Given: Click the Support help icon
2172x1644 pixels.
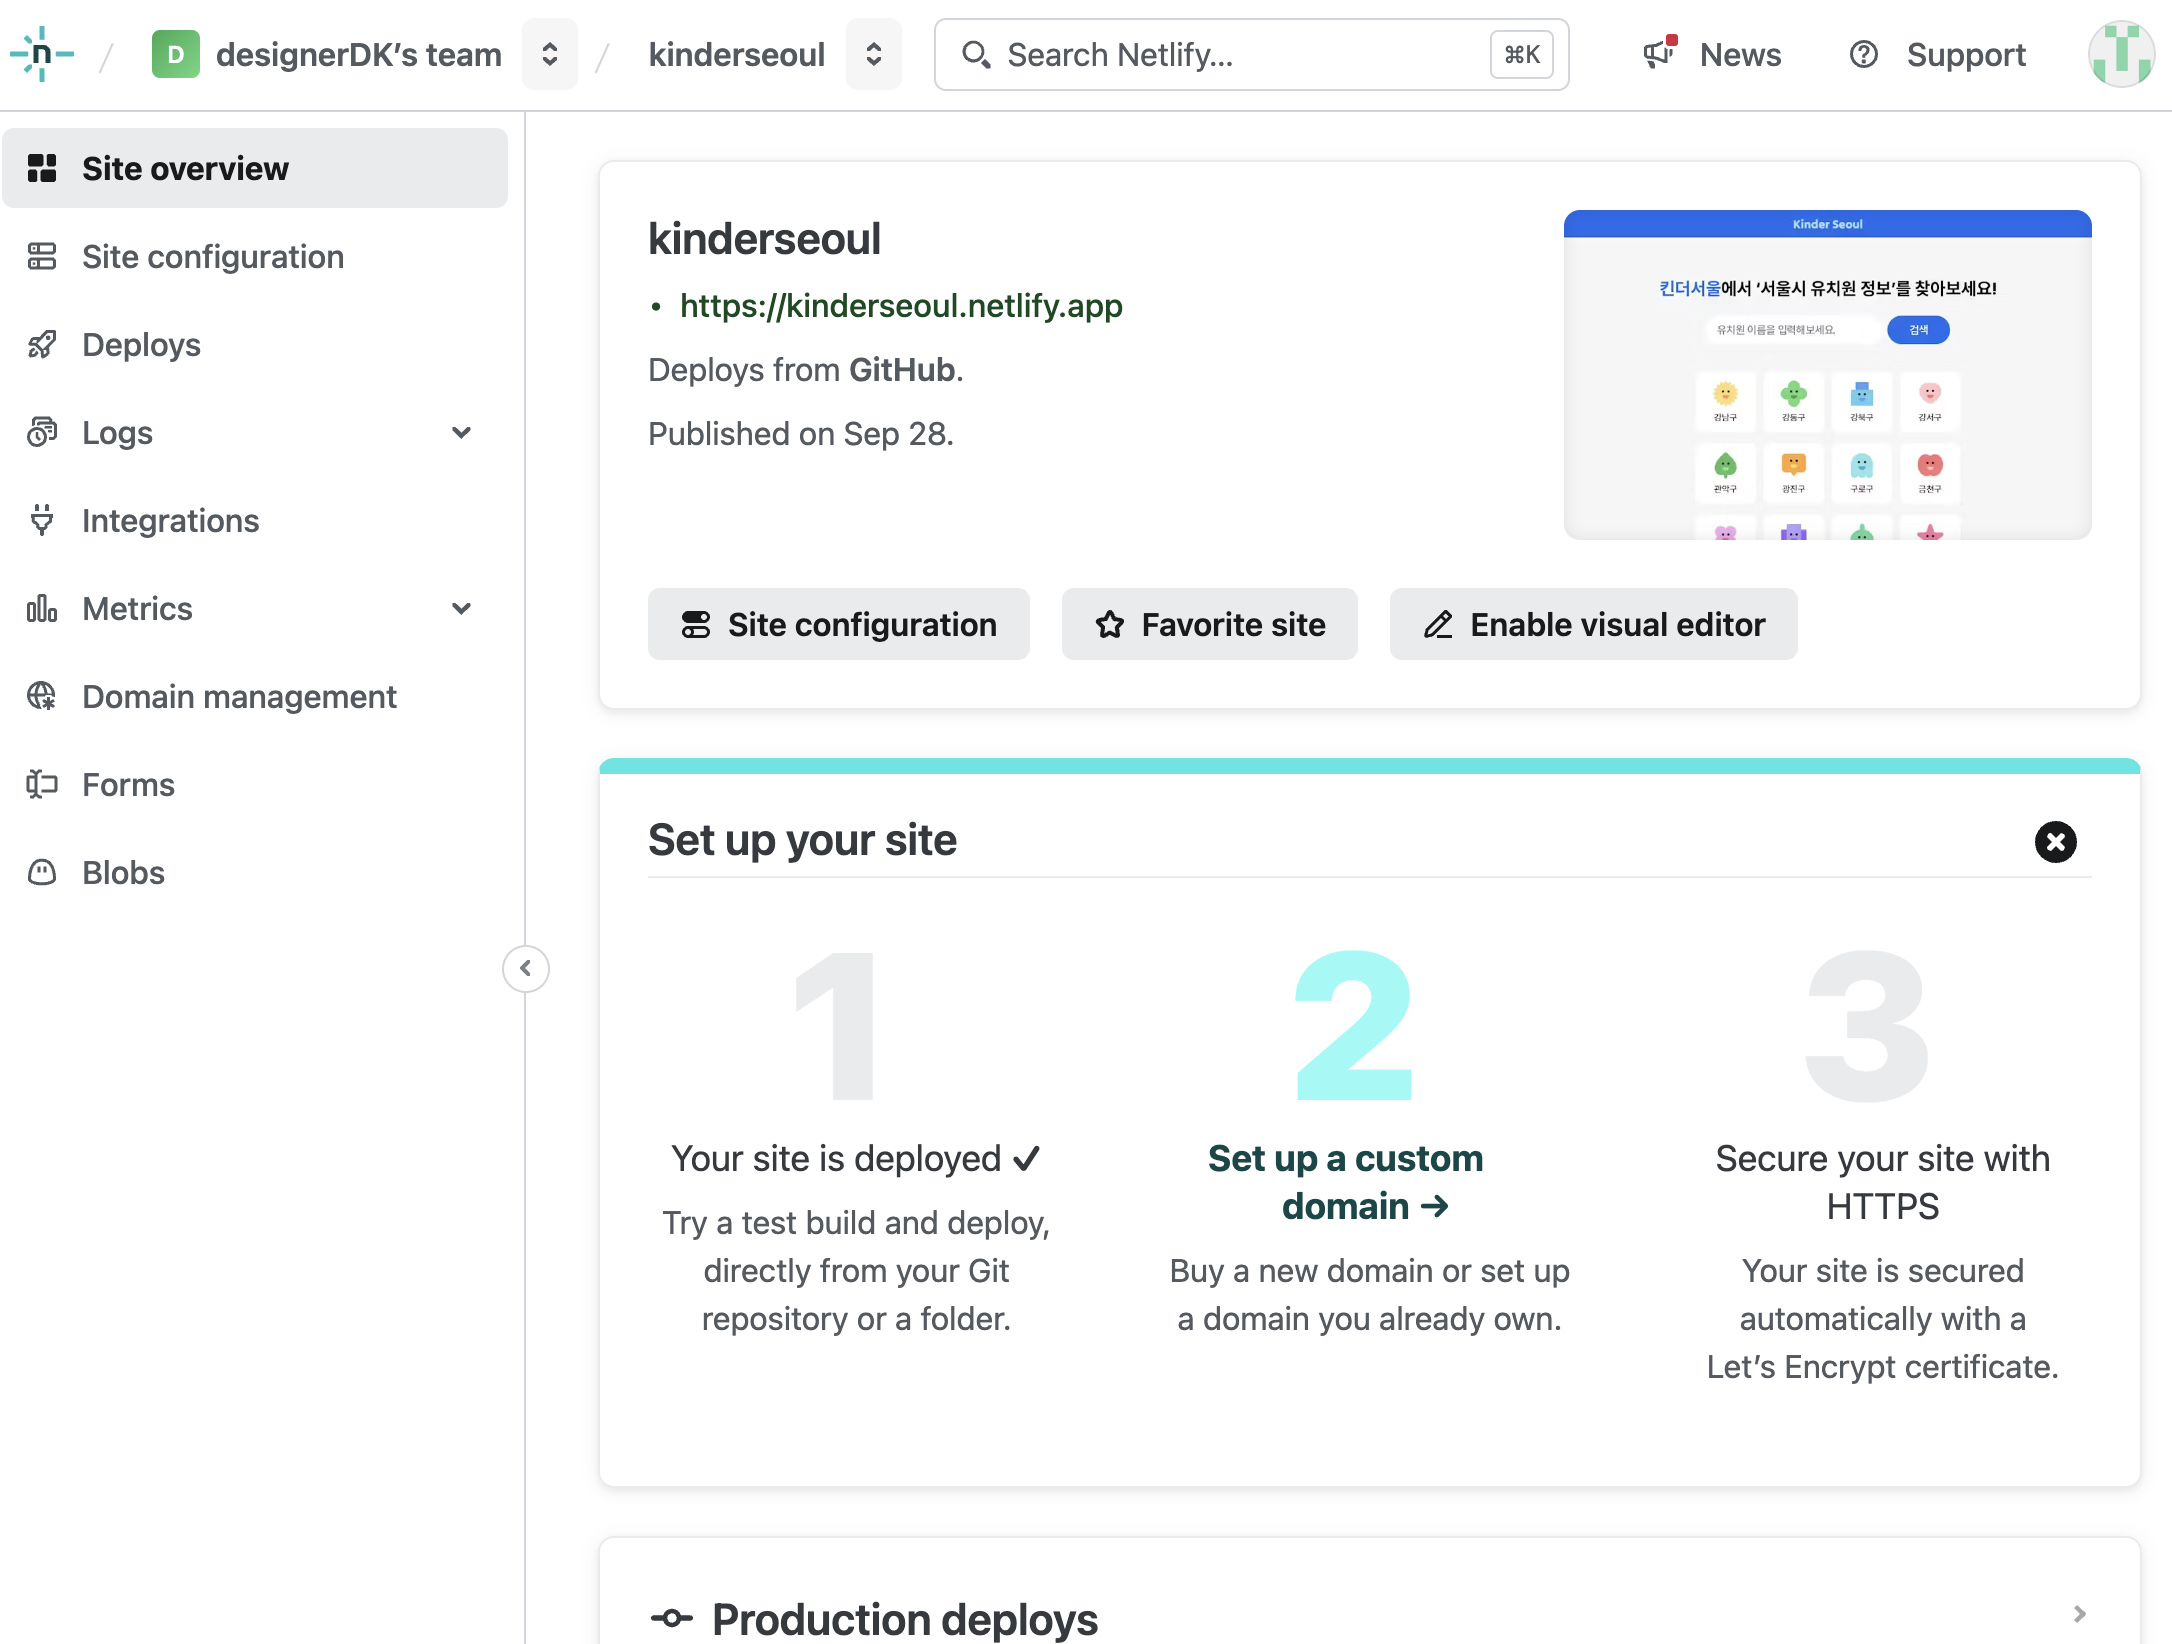Looking at the screenshot, I should (1864, 54).
